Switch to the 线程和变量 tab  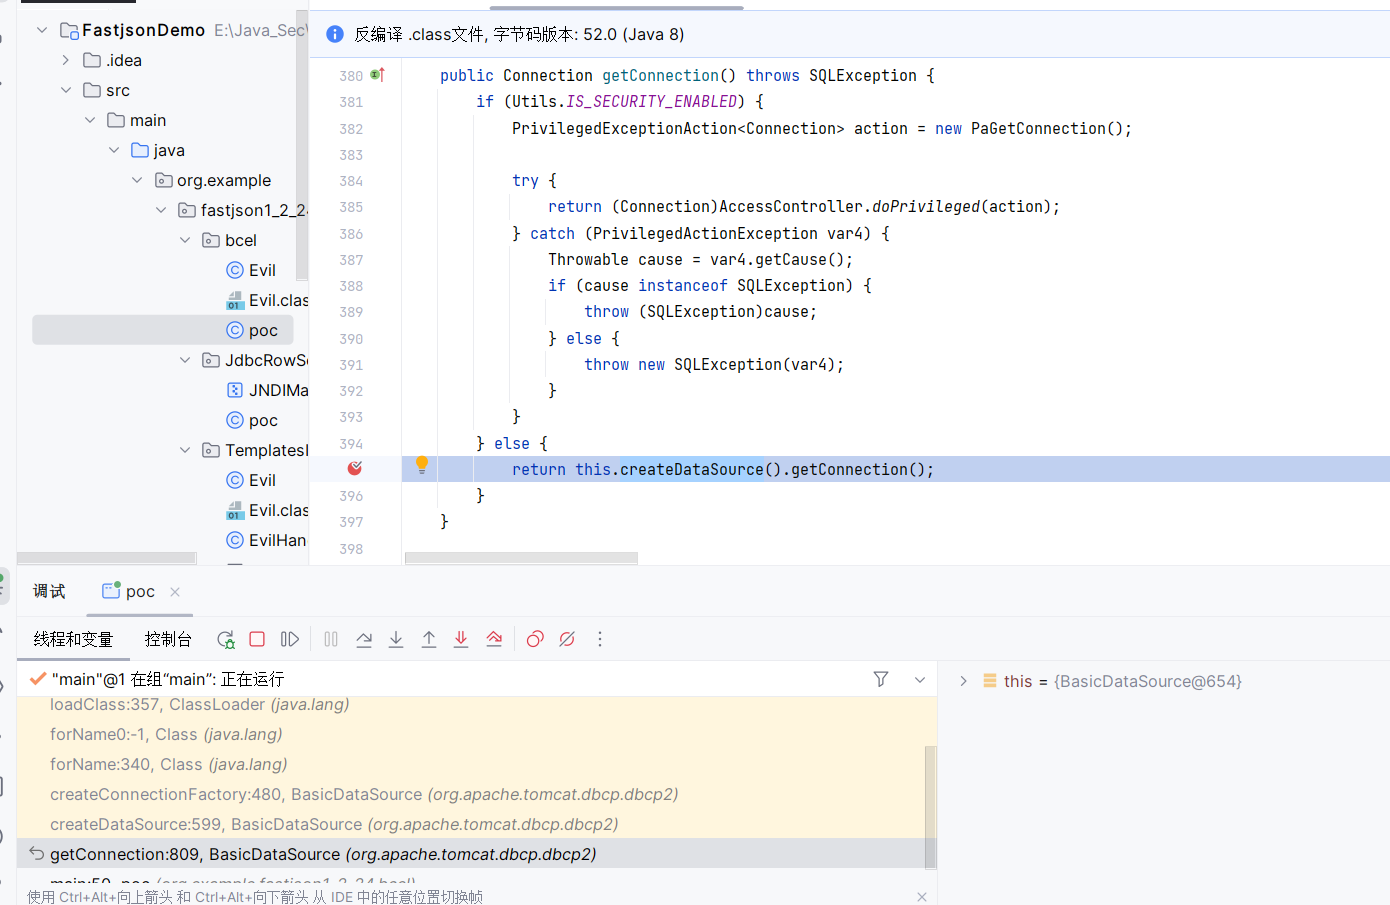coord(73,639)
